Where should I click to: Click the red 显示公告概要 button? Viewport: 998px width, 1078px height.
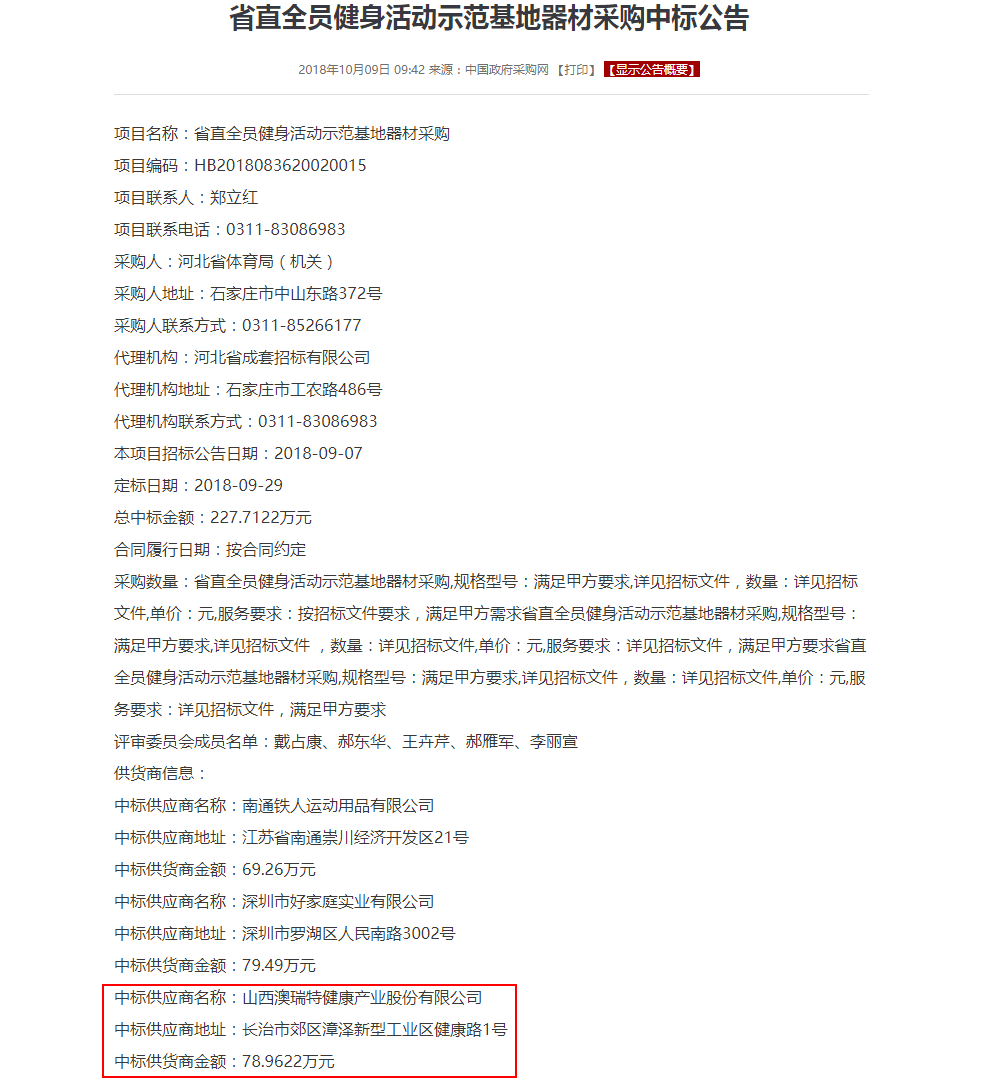point(652,69)
